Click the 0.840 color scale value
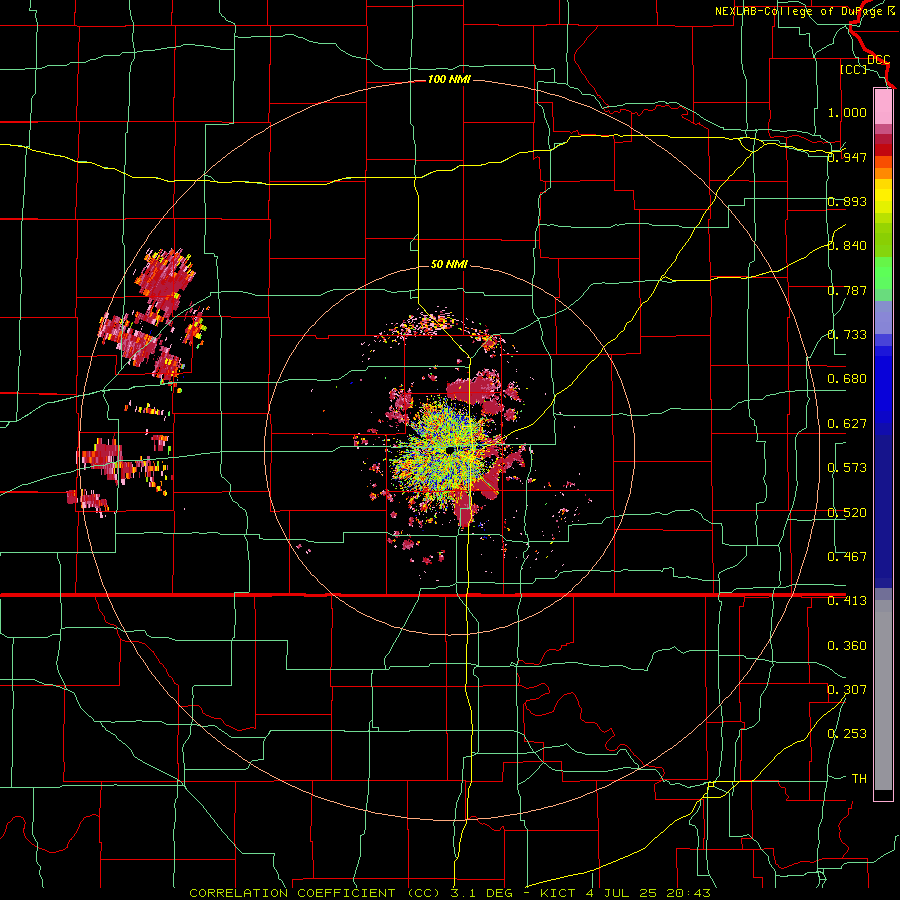 tap(847, 246)
